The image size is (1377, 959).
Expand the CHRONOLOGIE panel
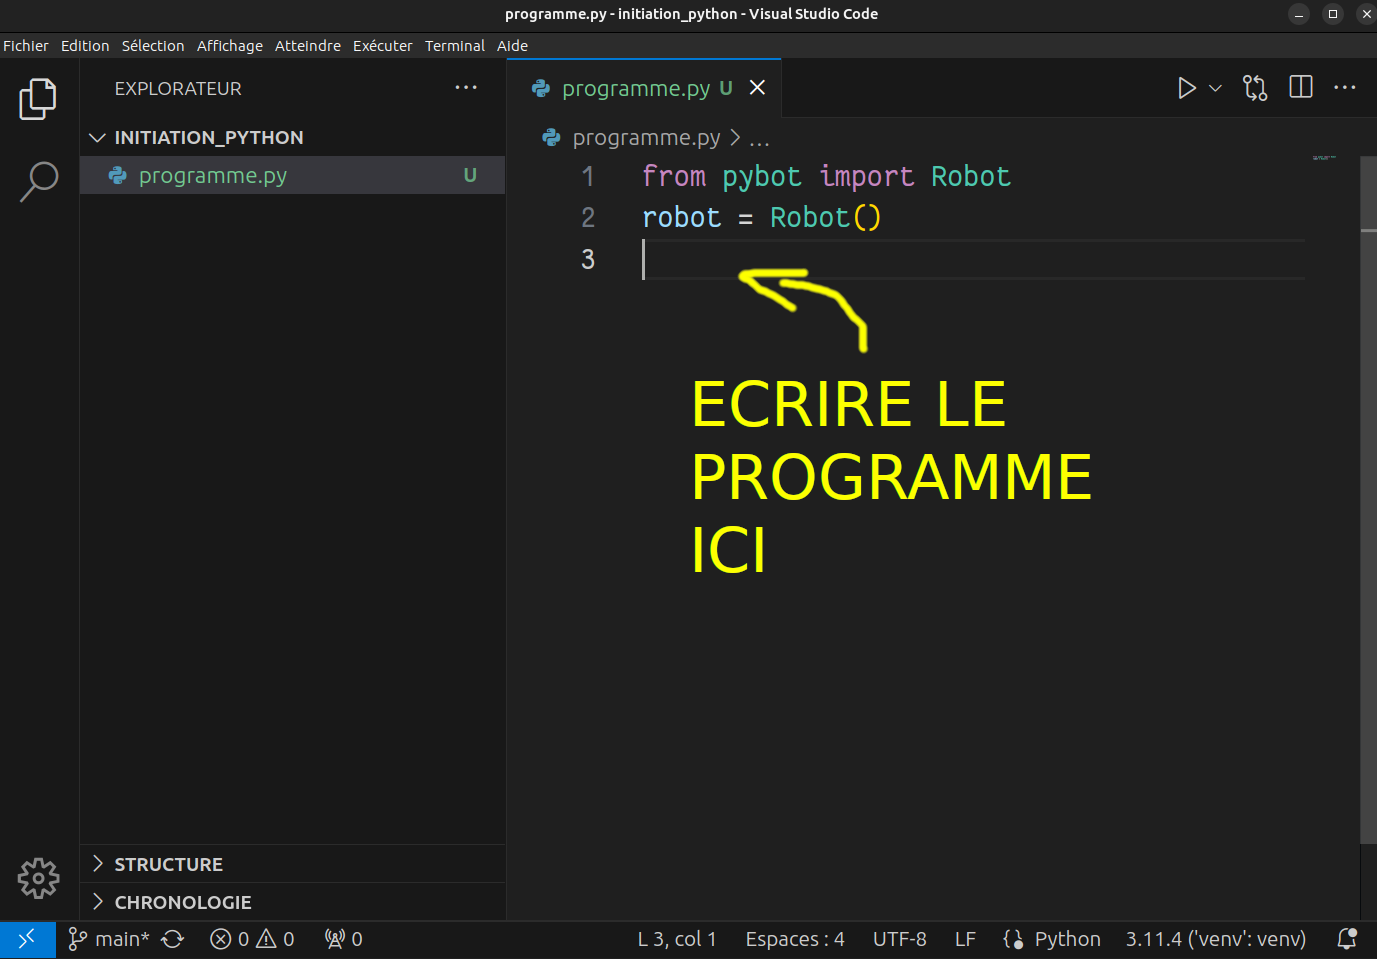tap(292, 902)
